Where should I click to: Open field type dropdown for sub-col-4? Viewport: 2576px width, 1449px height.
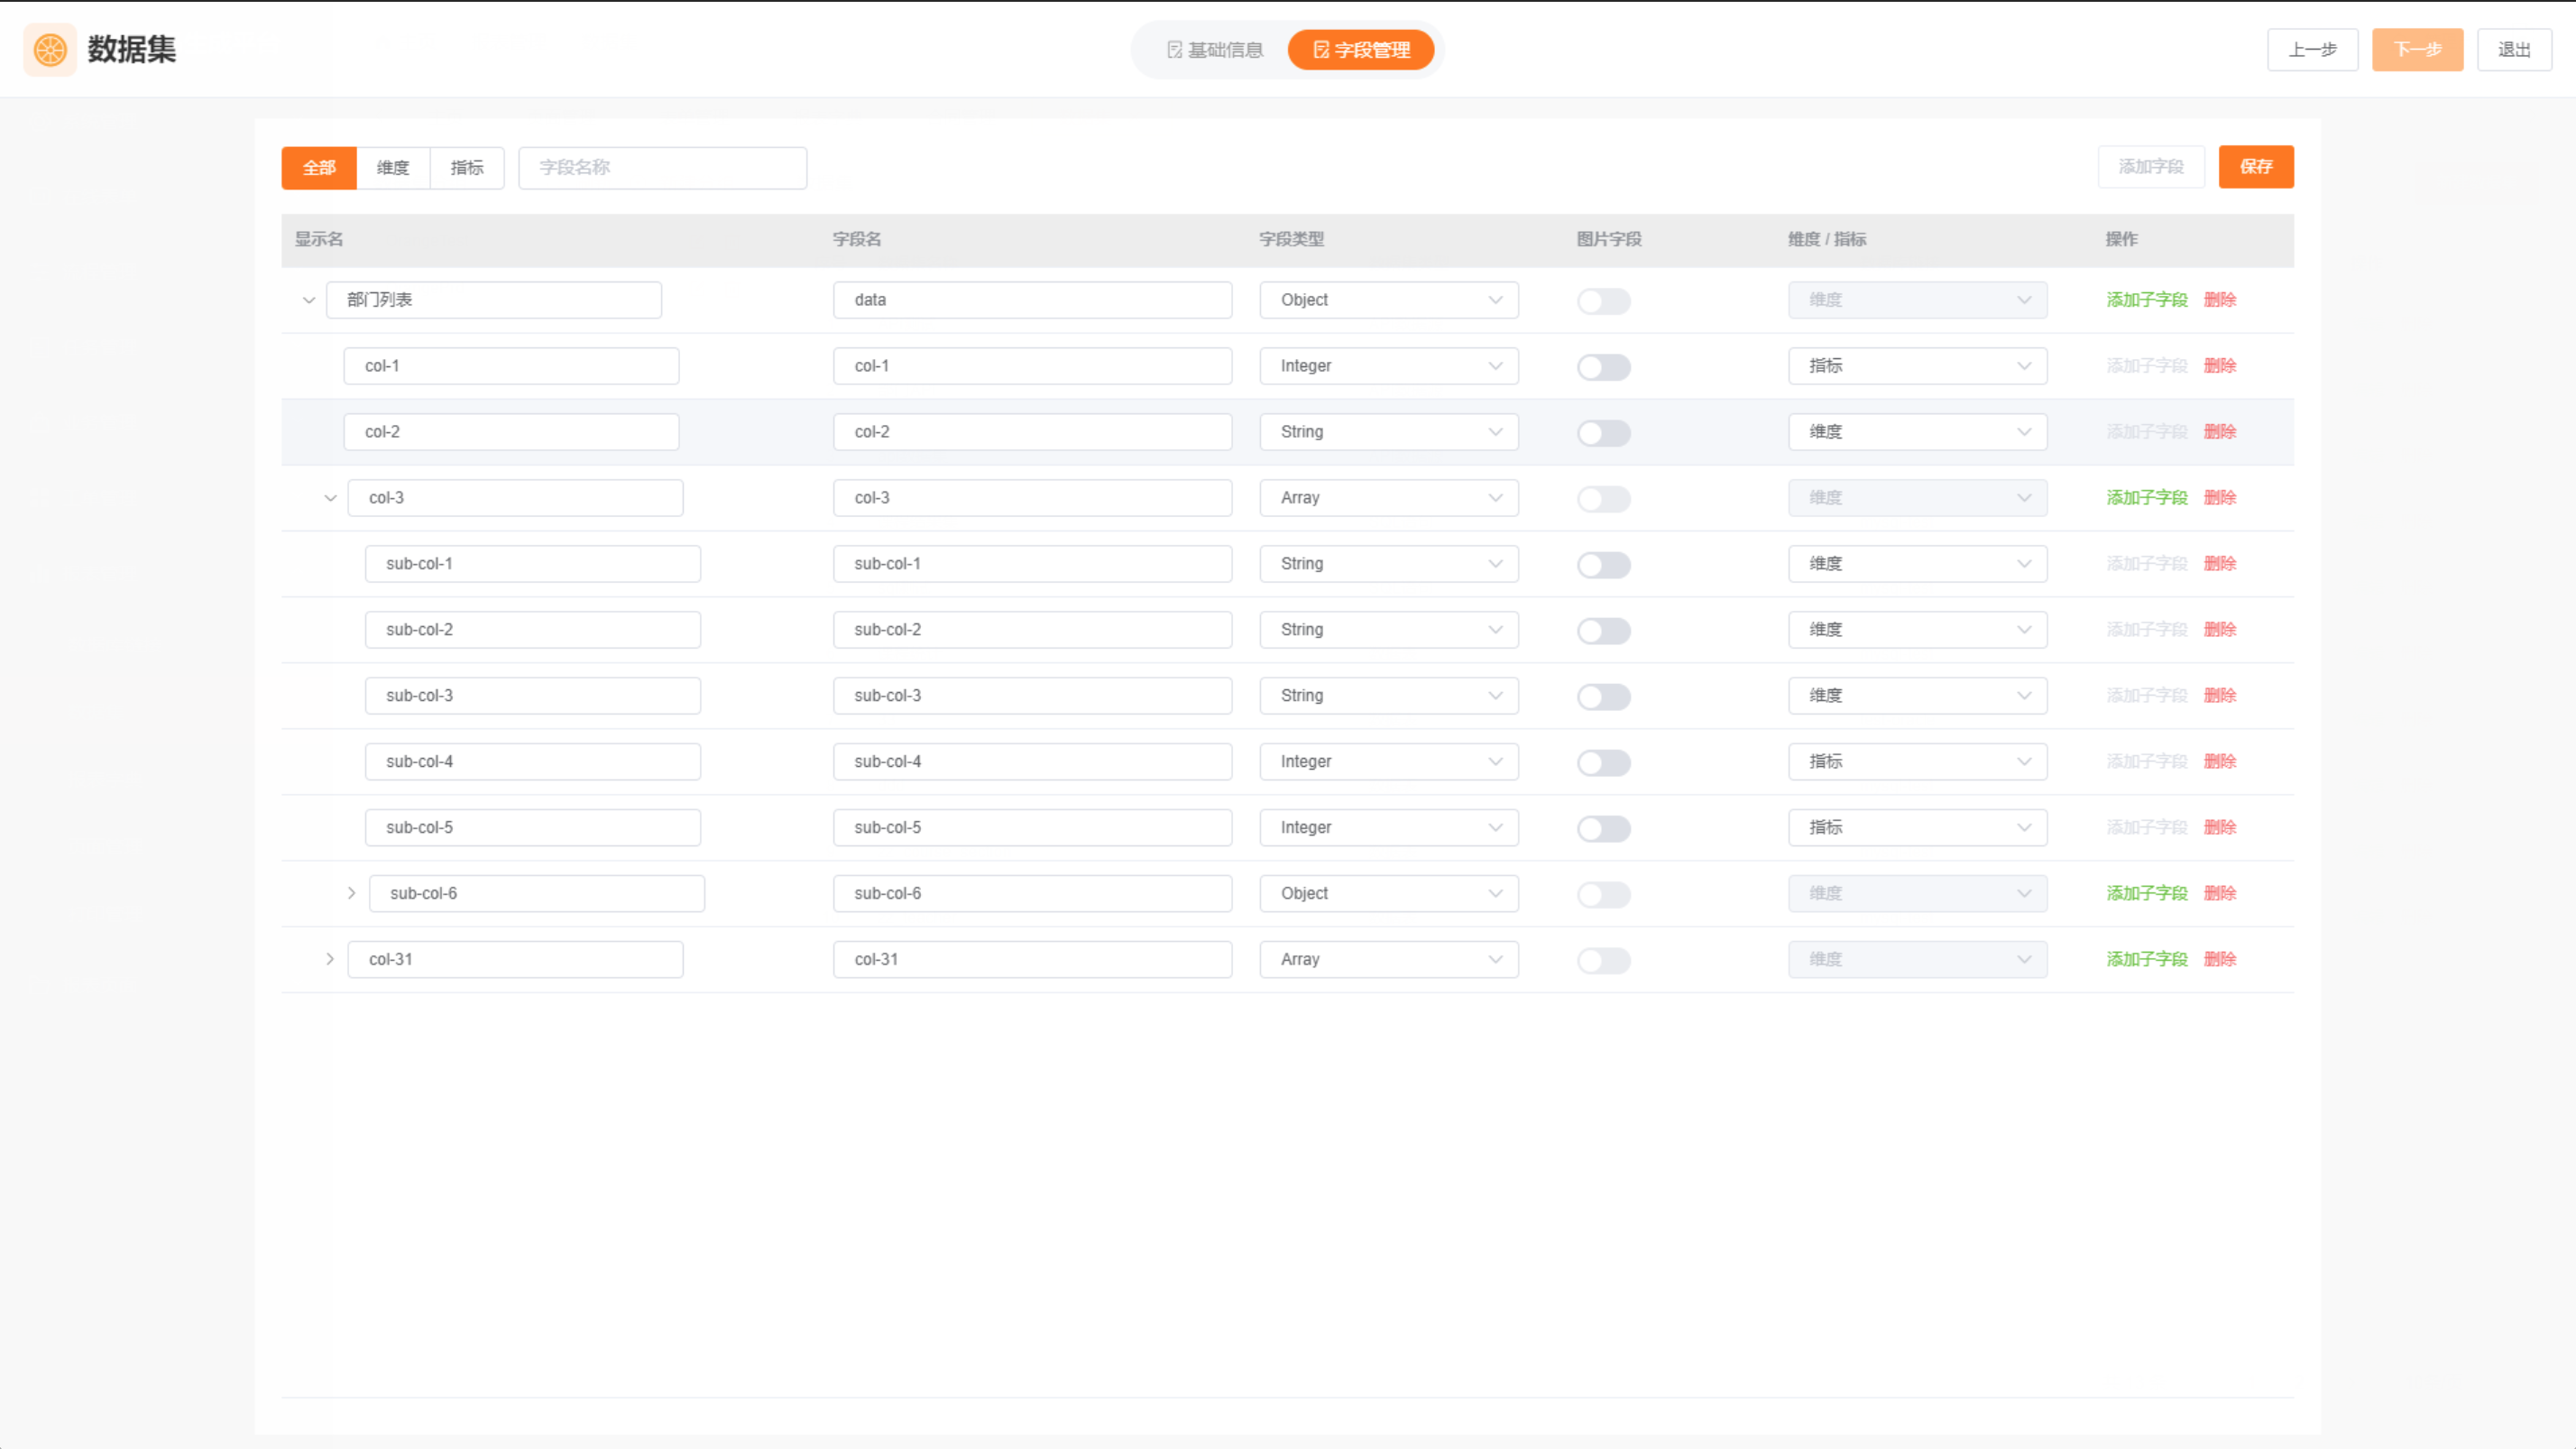coord(1388,762)
